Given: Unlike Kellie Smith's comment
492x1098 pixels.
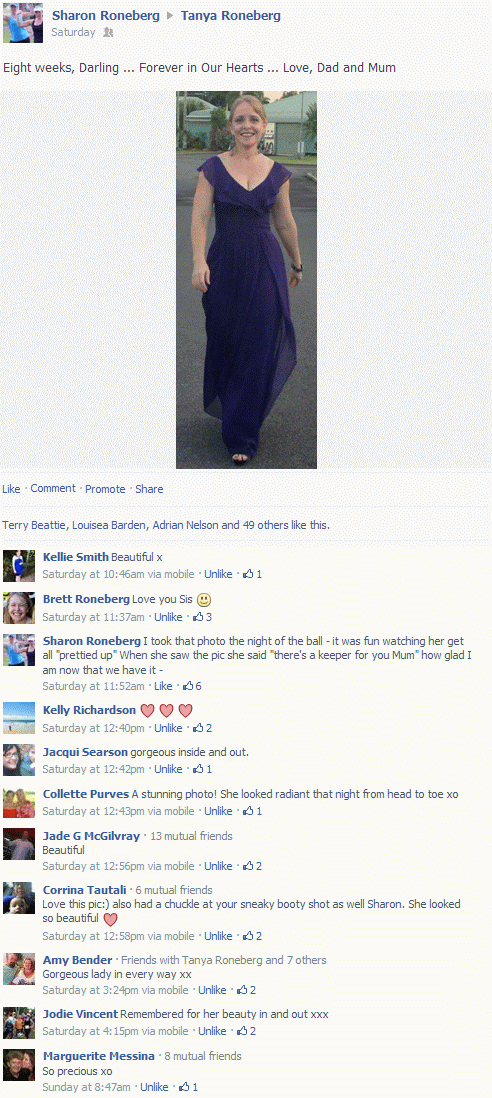Looking at the screenshot, I should pyautogui.click(x=218, y=574).
